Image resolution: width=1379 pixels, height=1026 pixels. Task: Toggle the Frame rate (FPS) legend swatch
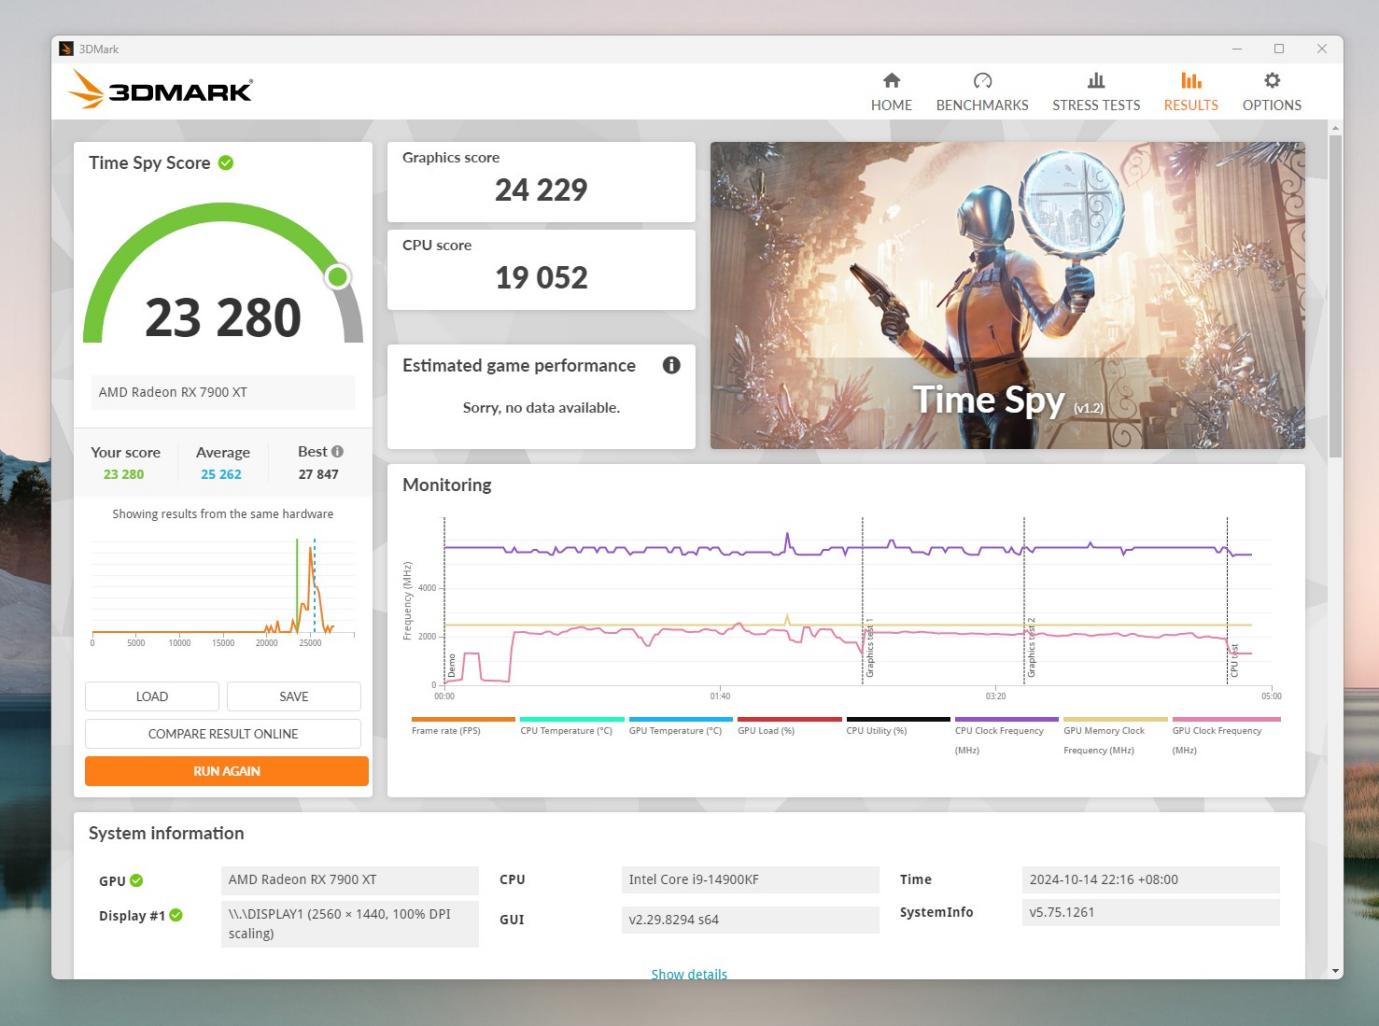(x=463, y=719)
